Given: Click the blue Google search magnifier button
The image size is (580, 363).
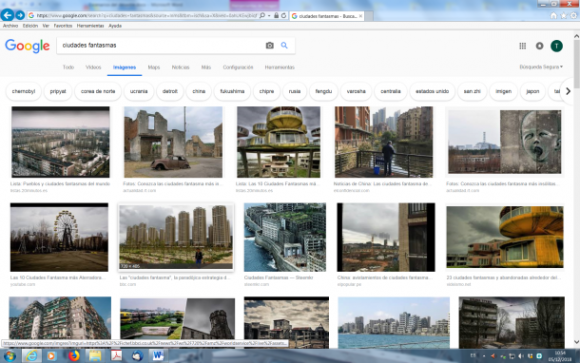Looking at the screenshot, I should [284, 45].
